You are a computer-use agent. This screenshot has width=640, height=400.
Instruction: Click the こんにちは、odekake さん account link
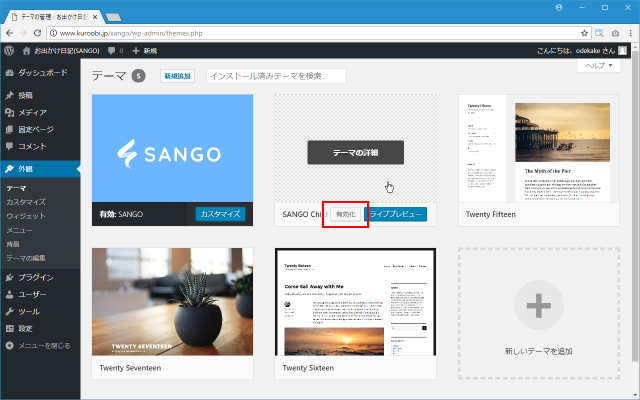[576, 51]
